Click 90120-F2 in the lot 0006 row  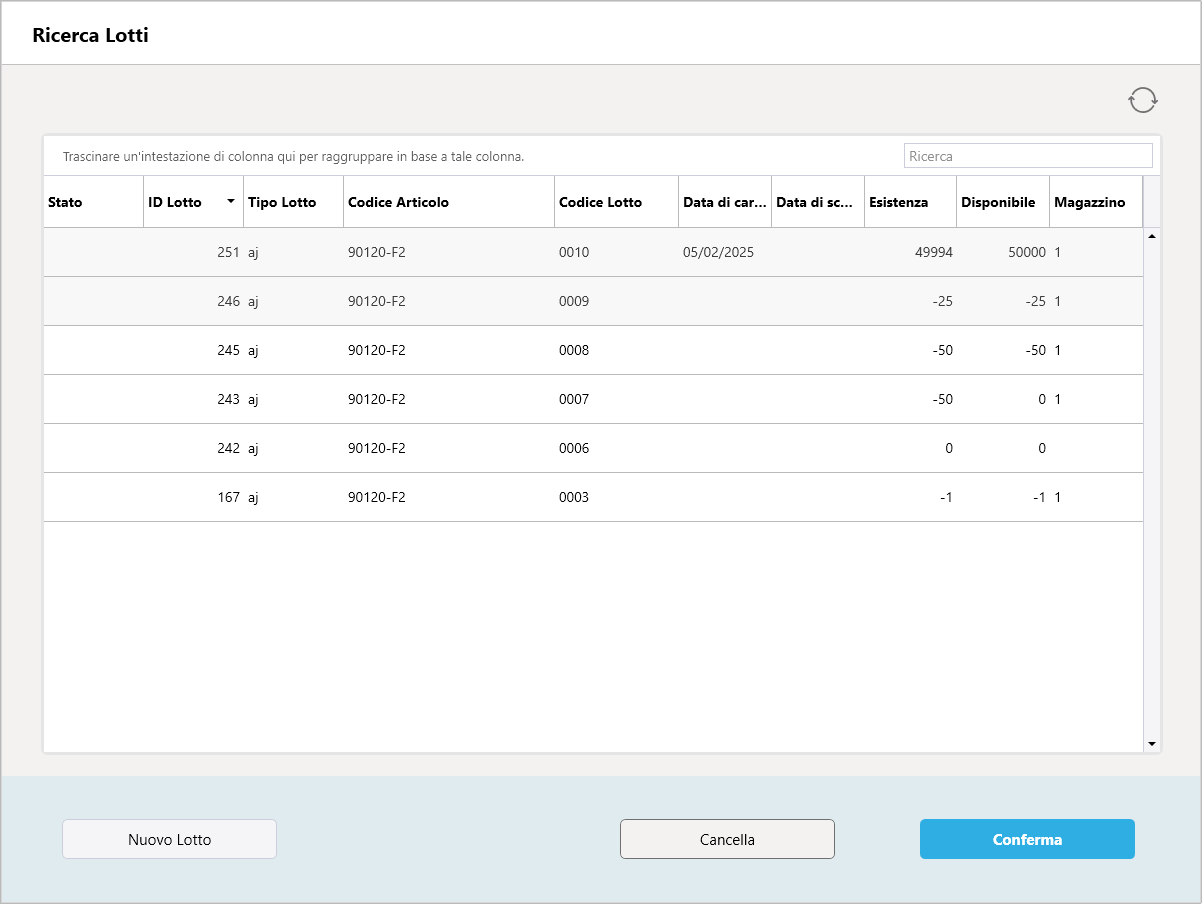(x=377, y=448)
